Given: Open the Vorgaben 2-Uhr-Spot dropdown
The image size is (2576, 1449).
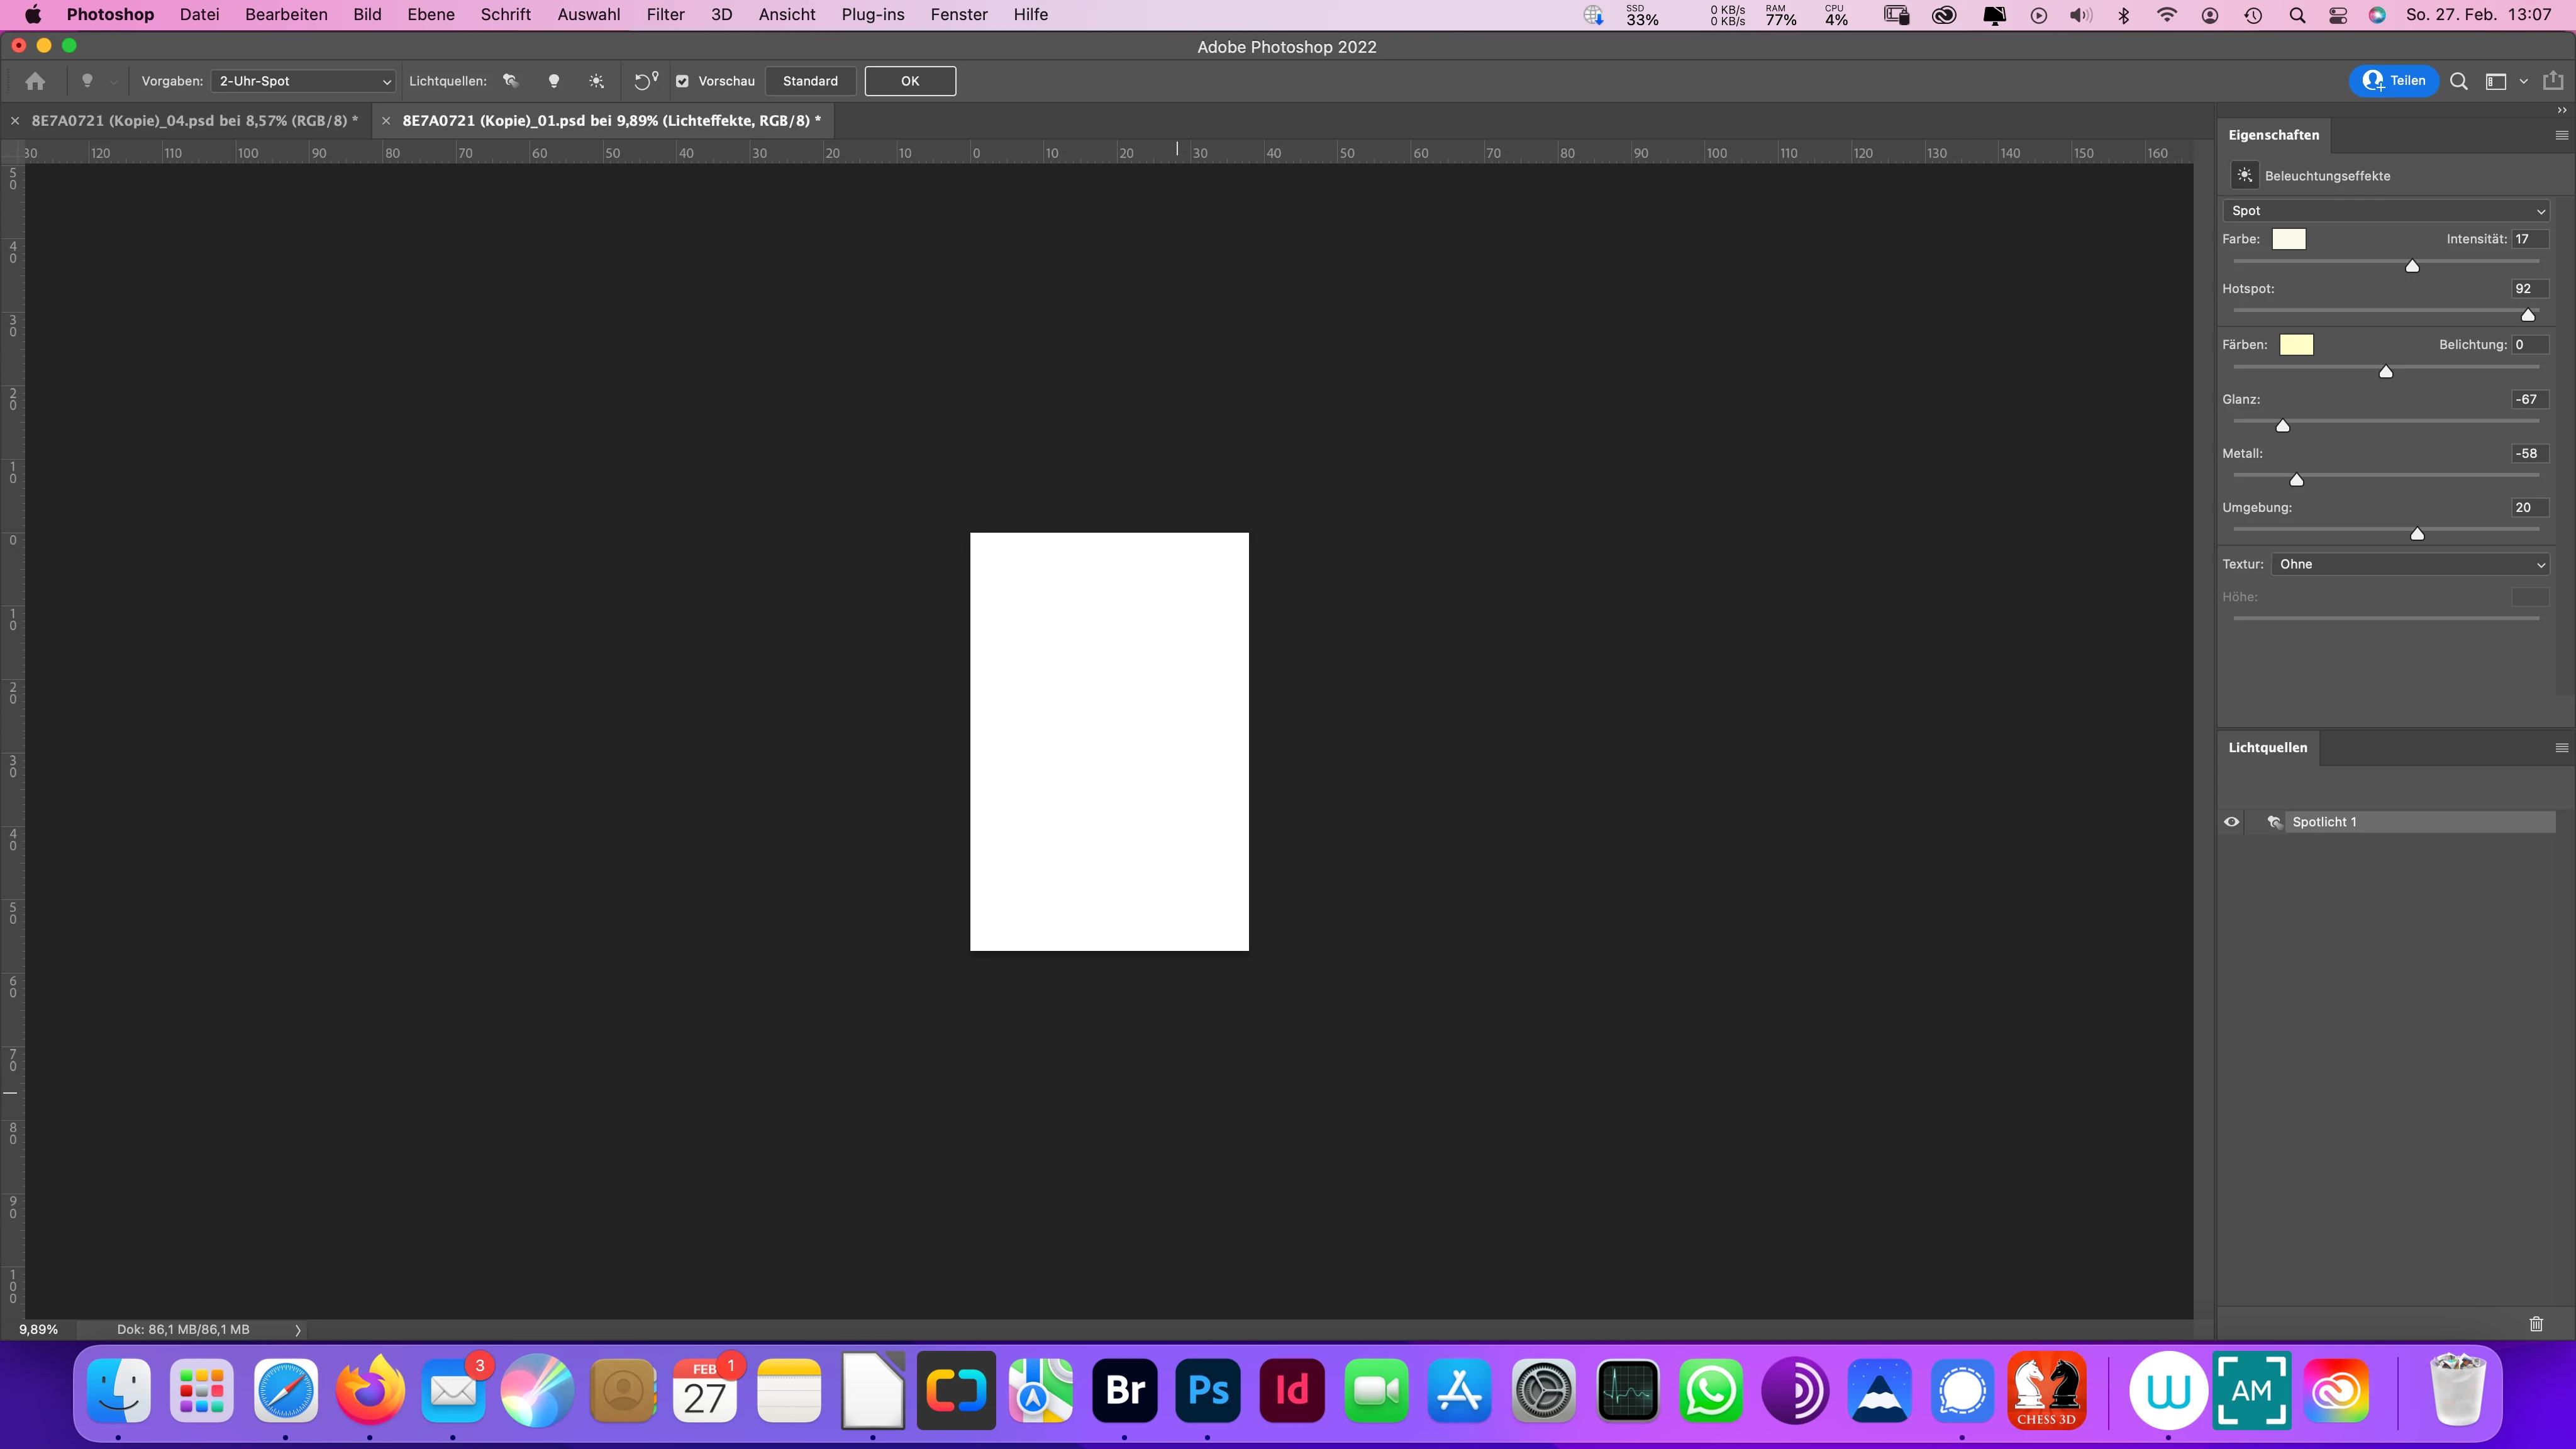Looking at the screenshot, I should [304, 81].
